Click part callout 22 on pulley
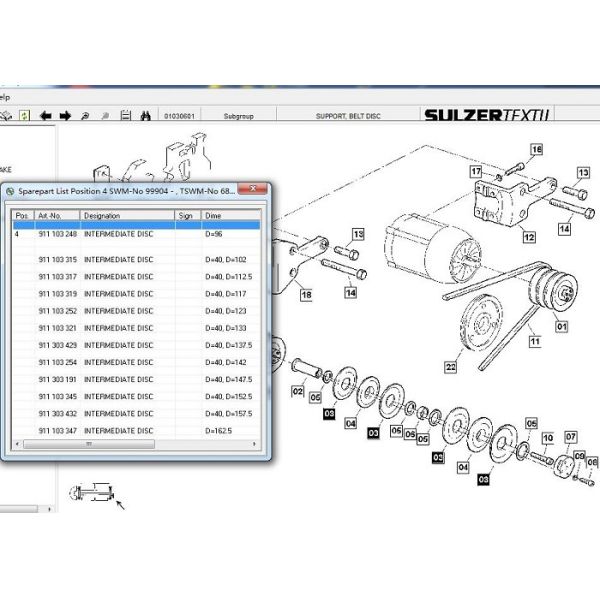600x600 pixels. tap(451, 368)
